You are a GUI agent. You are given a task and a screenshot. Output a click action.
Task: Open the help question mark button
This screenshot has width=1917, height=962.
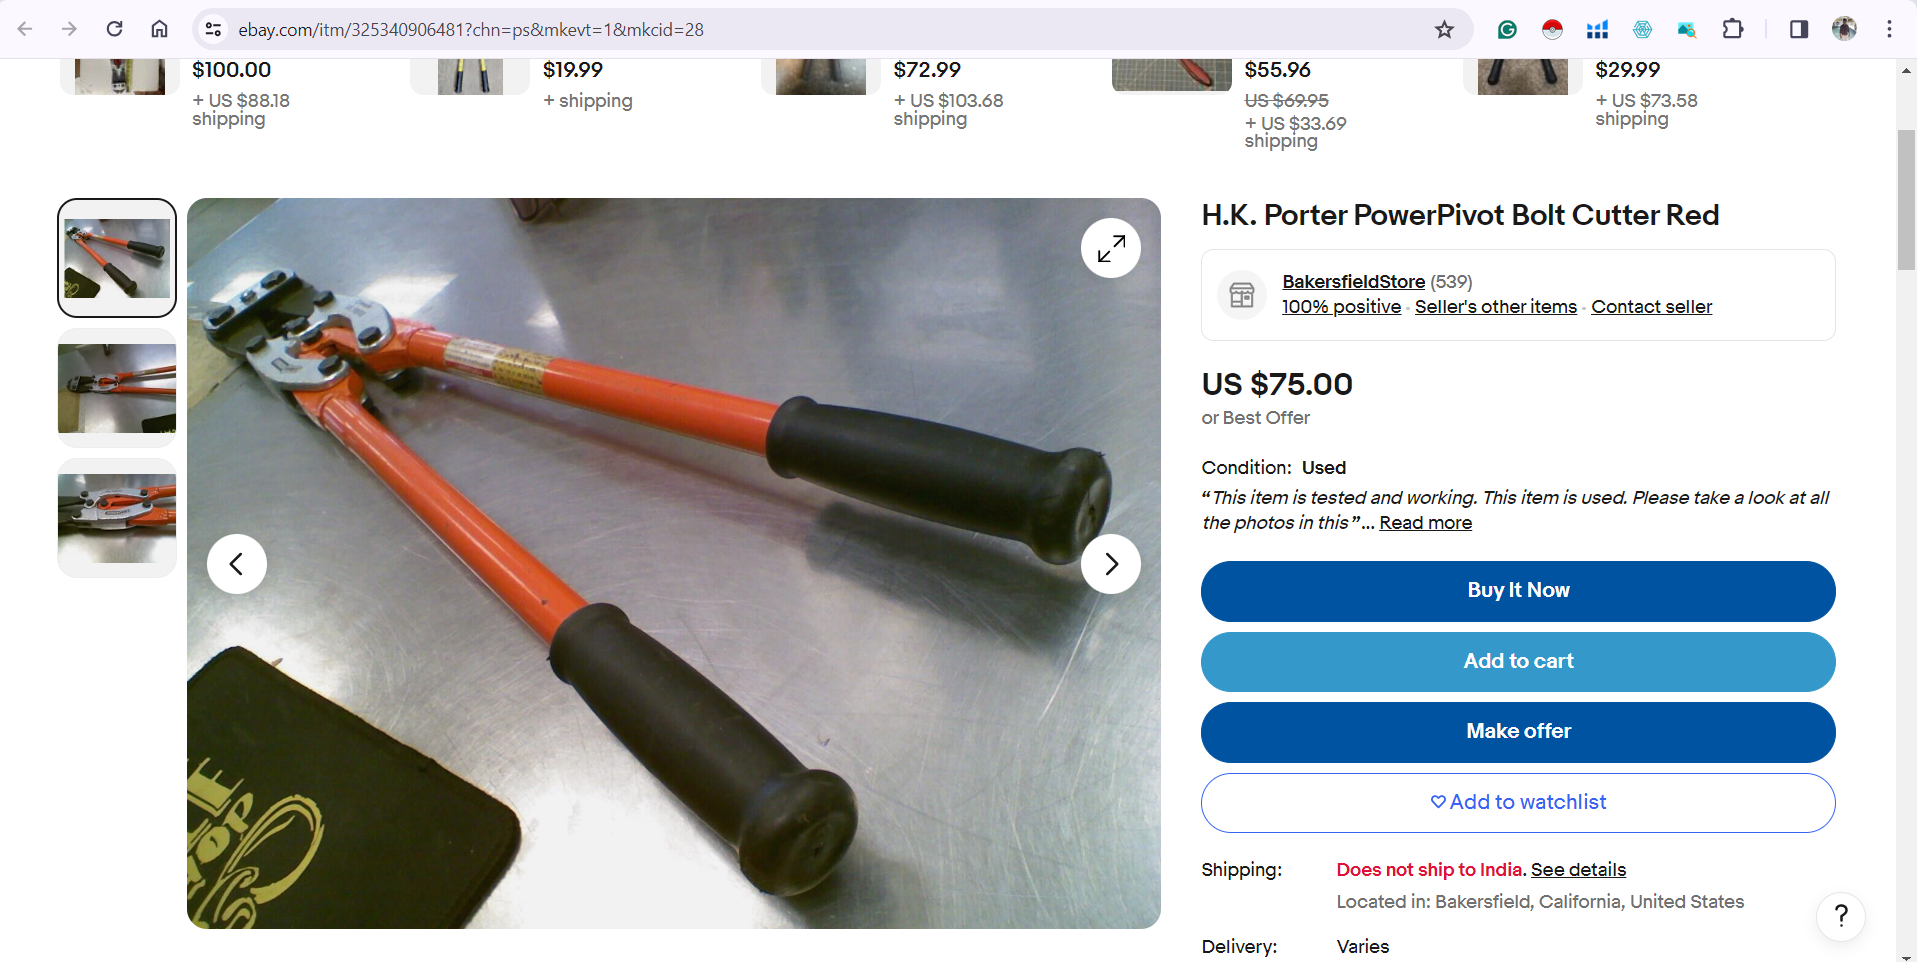(x=1841, y=916)
